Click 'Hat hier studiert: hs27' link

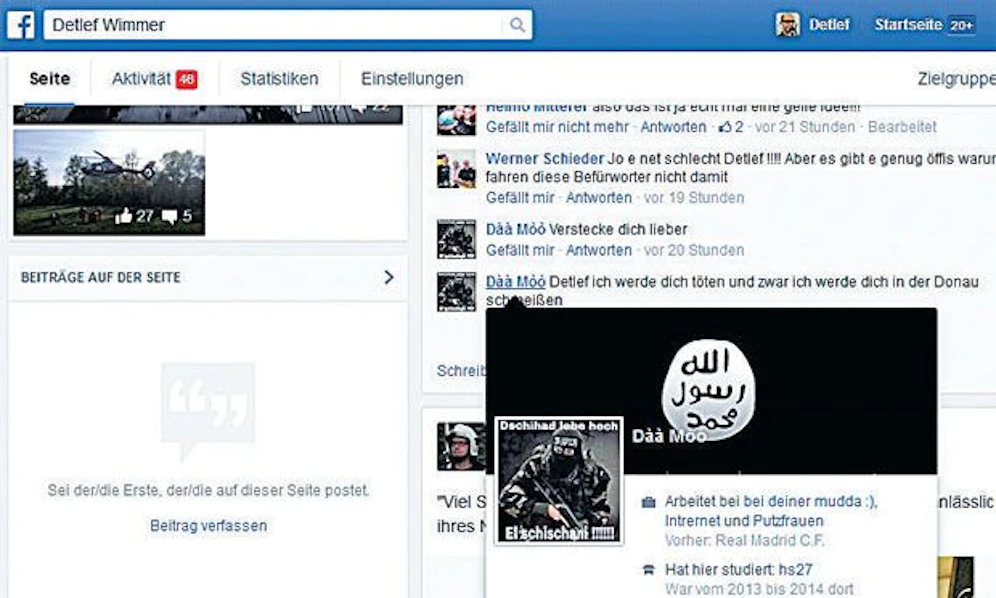pyautogui.click(x=739, y=569)
